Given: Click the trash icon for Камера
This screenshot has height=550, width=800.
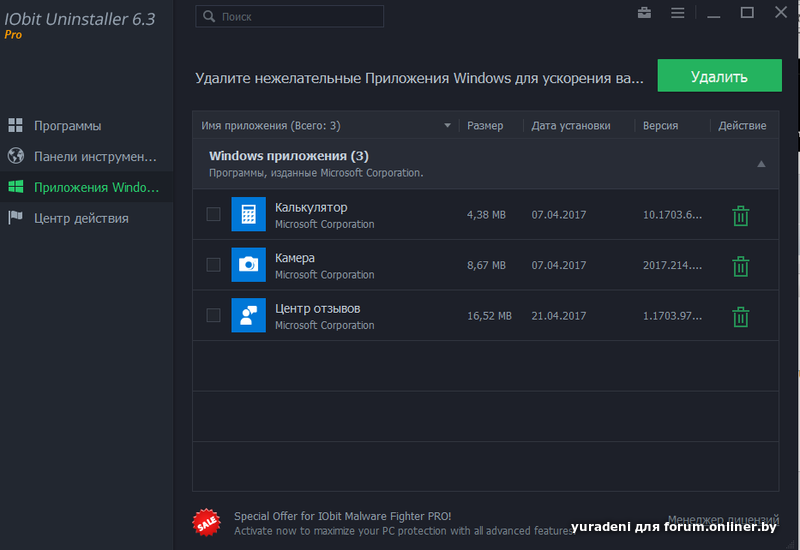Looking at the screenshot, I should pyautogui.click(x=740, y=266).
